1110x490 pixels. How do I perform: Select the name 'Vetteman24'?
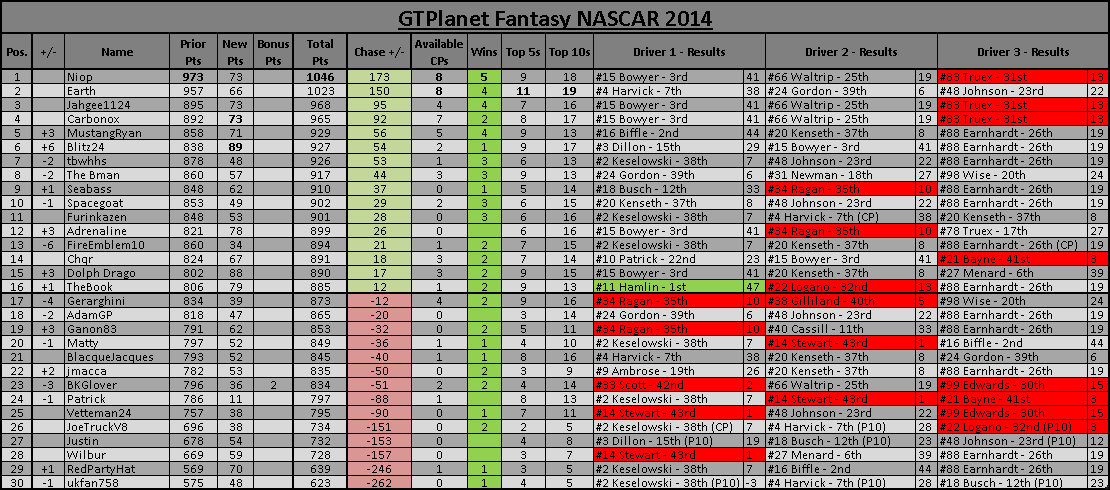click(117, 413)
